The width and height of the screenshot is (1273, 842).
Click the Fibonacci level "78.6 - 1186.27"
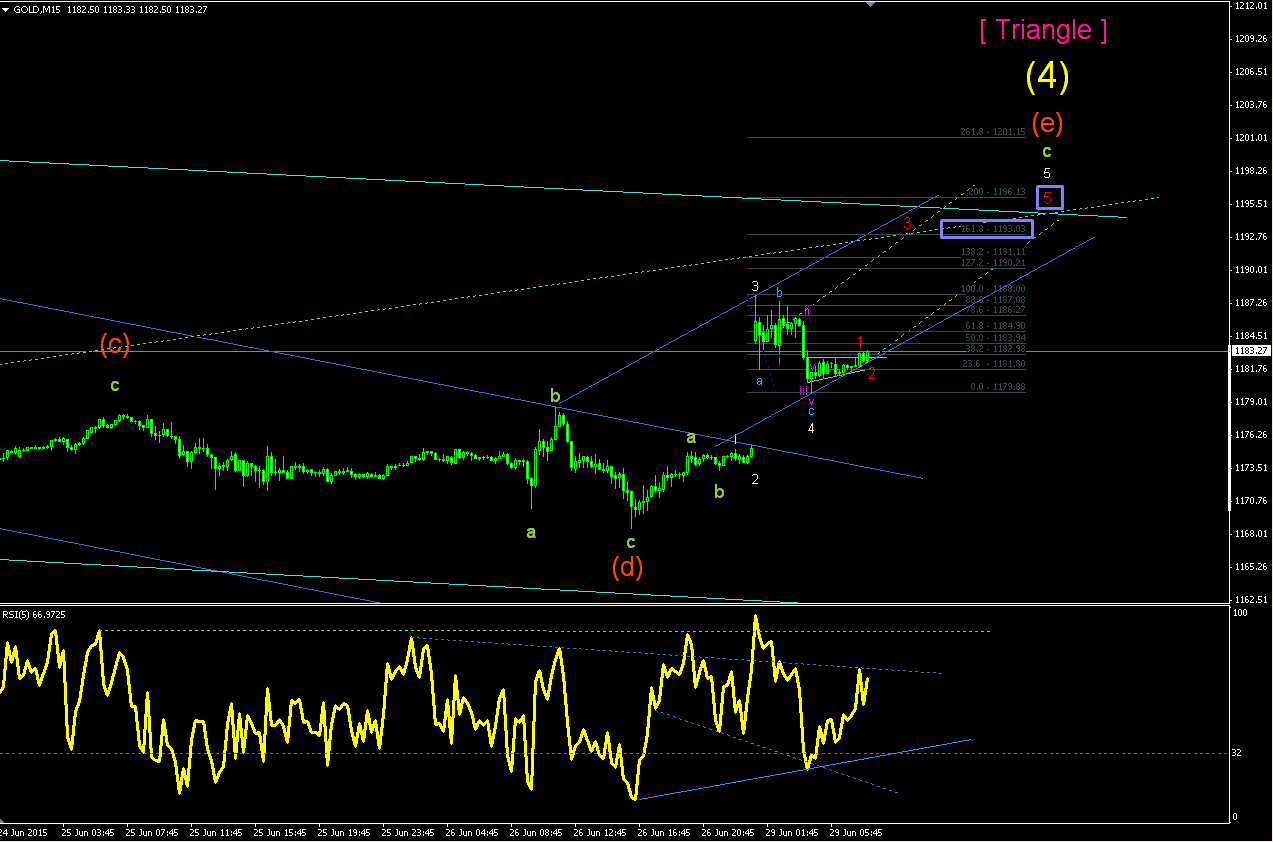(995, 310)
